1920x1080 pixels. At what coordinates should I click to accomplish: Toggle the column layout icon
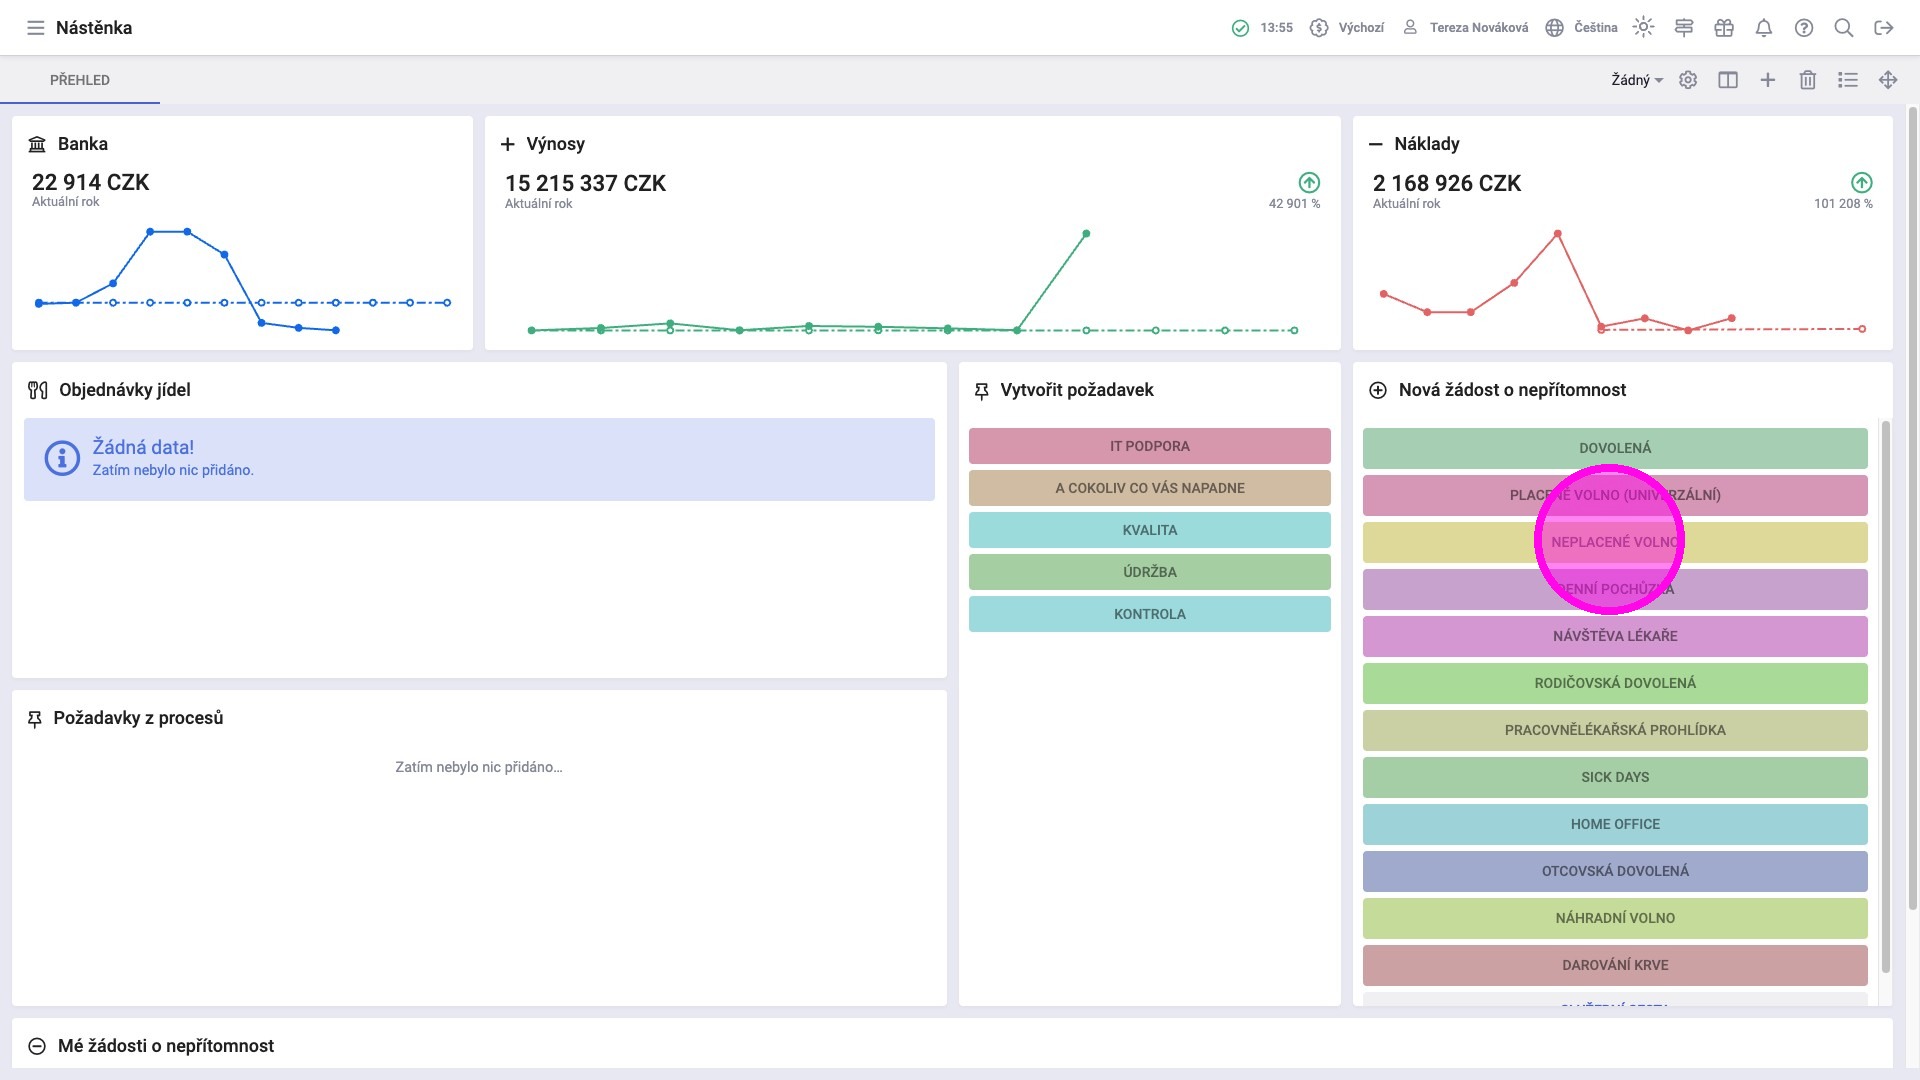(1728, 80)
